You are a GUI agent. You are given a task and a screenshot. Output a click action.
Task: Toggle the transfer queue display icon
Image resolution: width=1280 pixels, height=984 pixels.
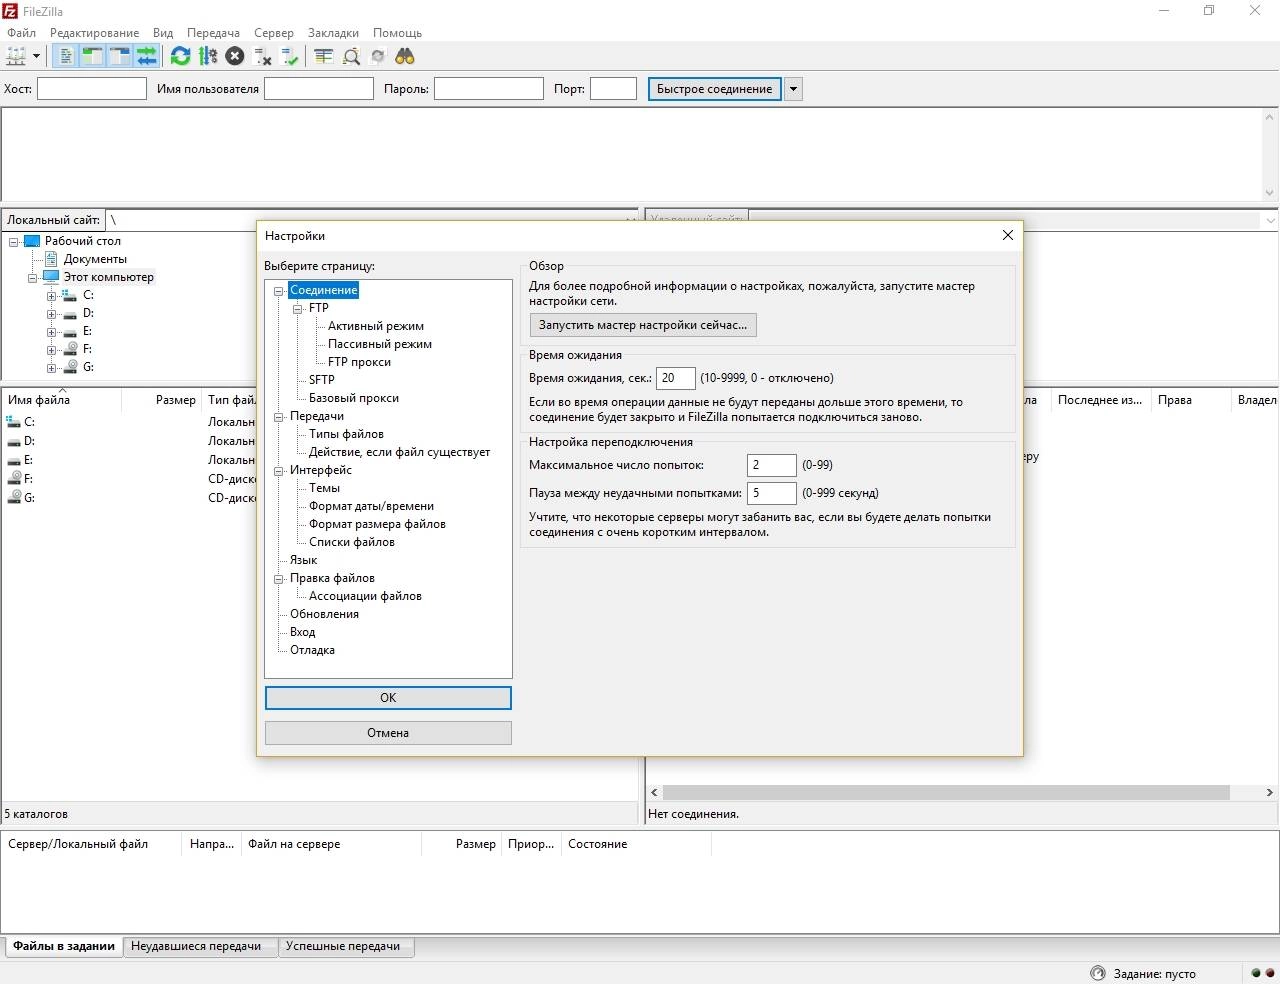[x=147, y=56]
